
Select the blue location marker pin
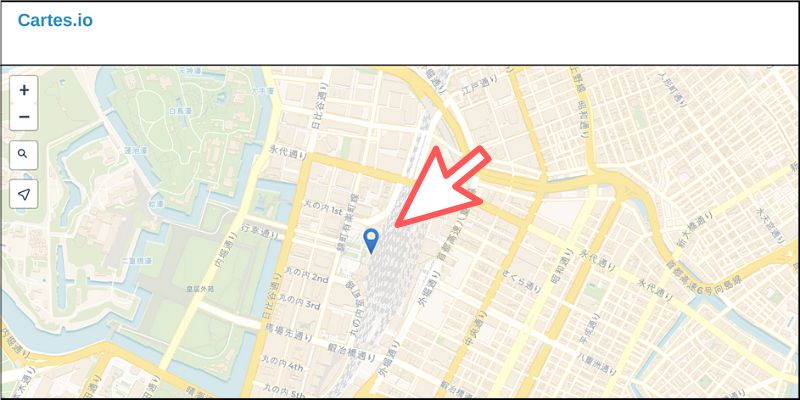[371, 241]
